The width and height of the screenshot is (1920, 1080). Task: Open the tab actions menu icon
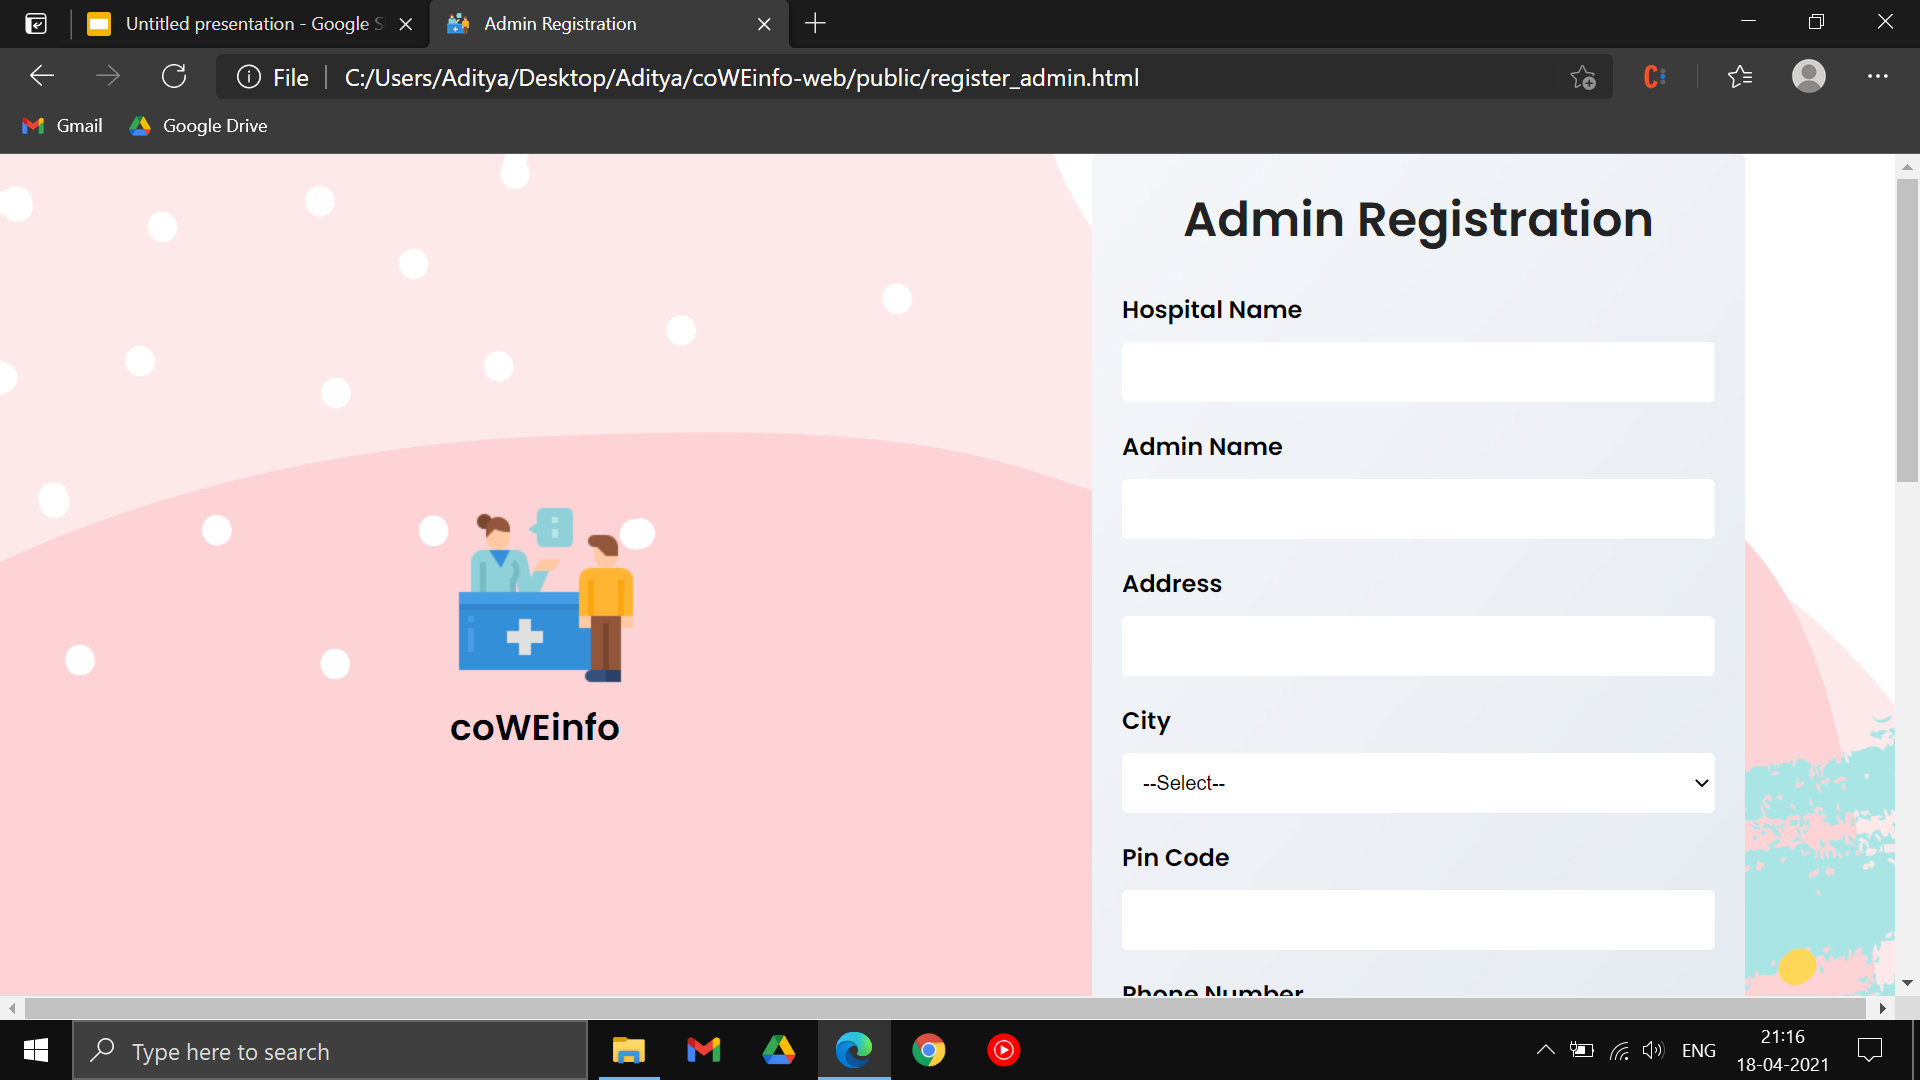click(x=36, y=23)
